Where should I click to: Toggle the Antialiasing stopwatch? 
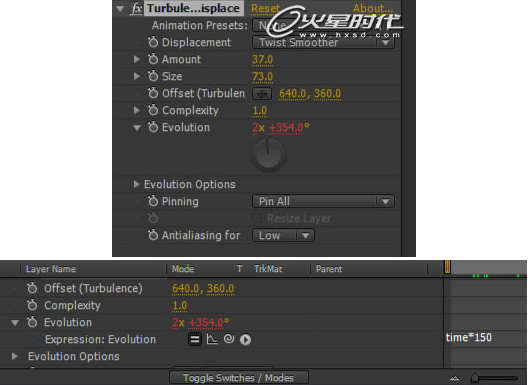(x=153, y=235)
